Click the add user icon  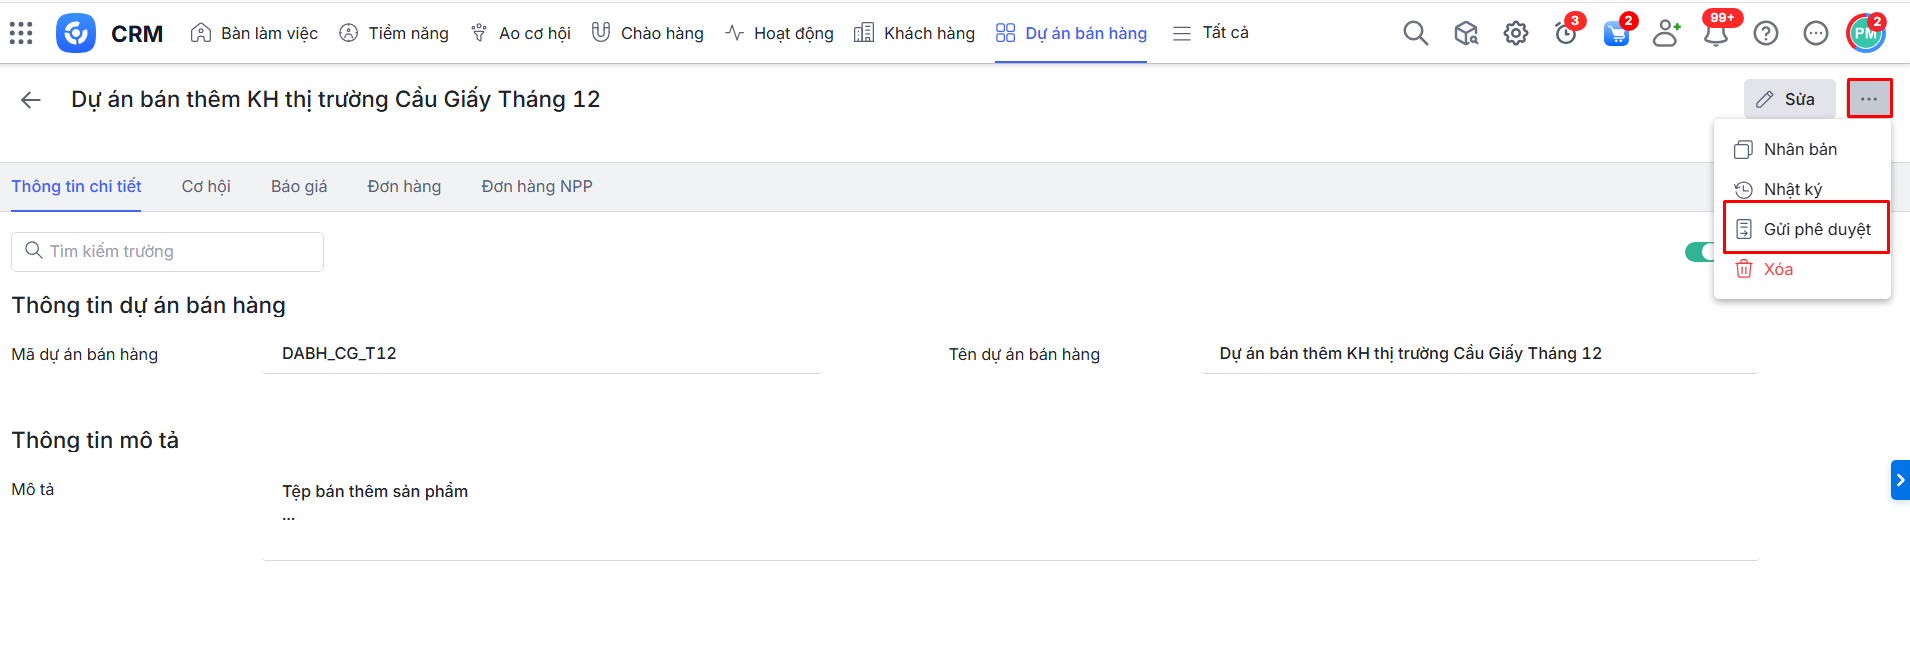coord(1666,33)
